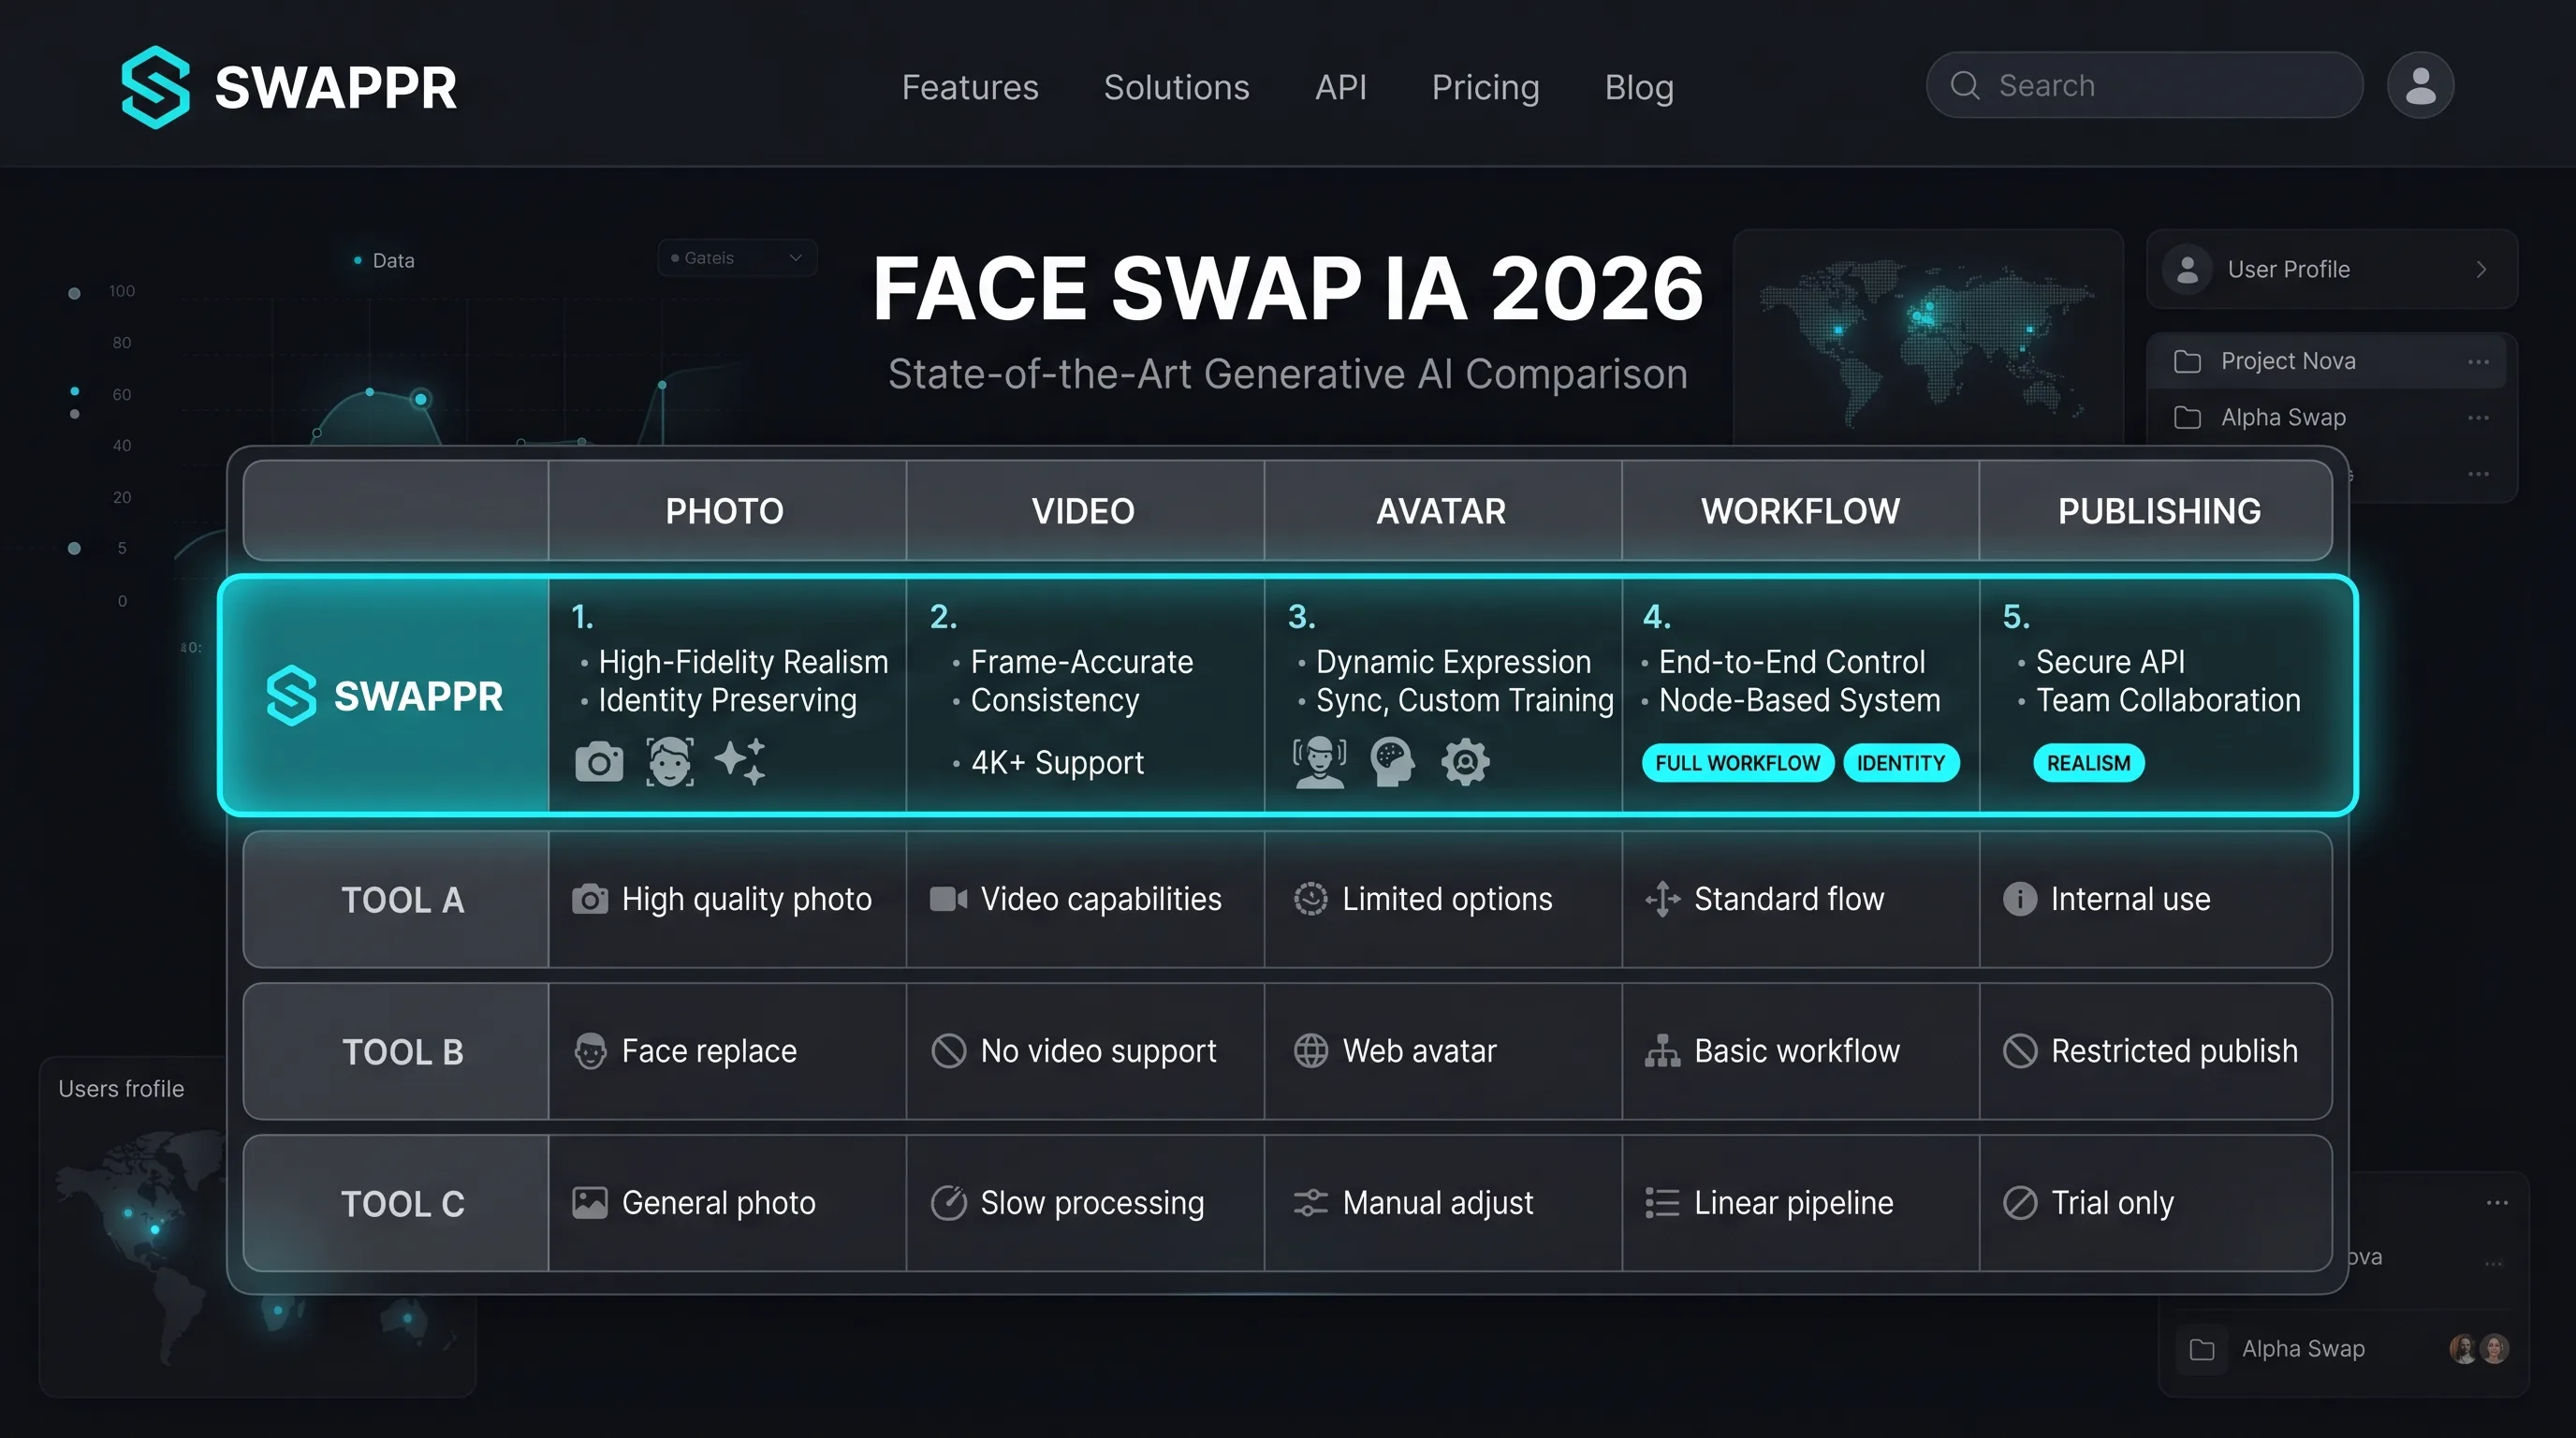Open more options dots for top Alpha Swap
The width and height of the screenshot is (2576, 1438).
(x=2478, y=418)
